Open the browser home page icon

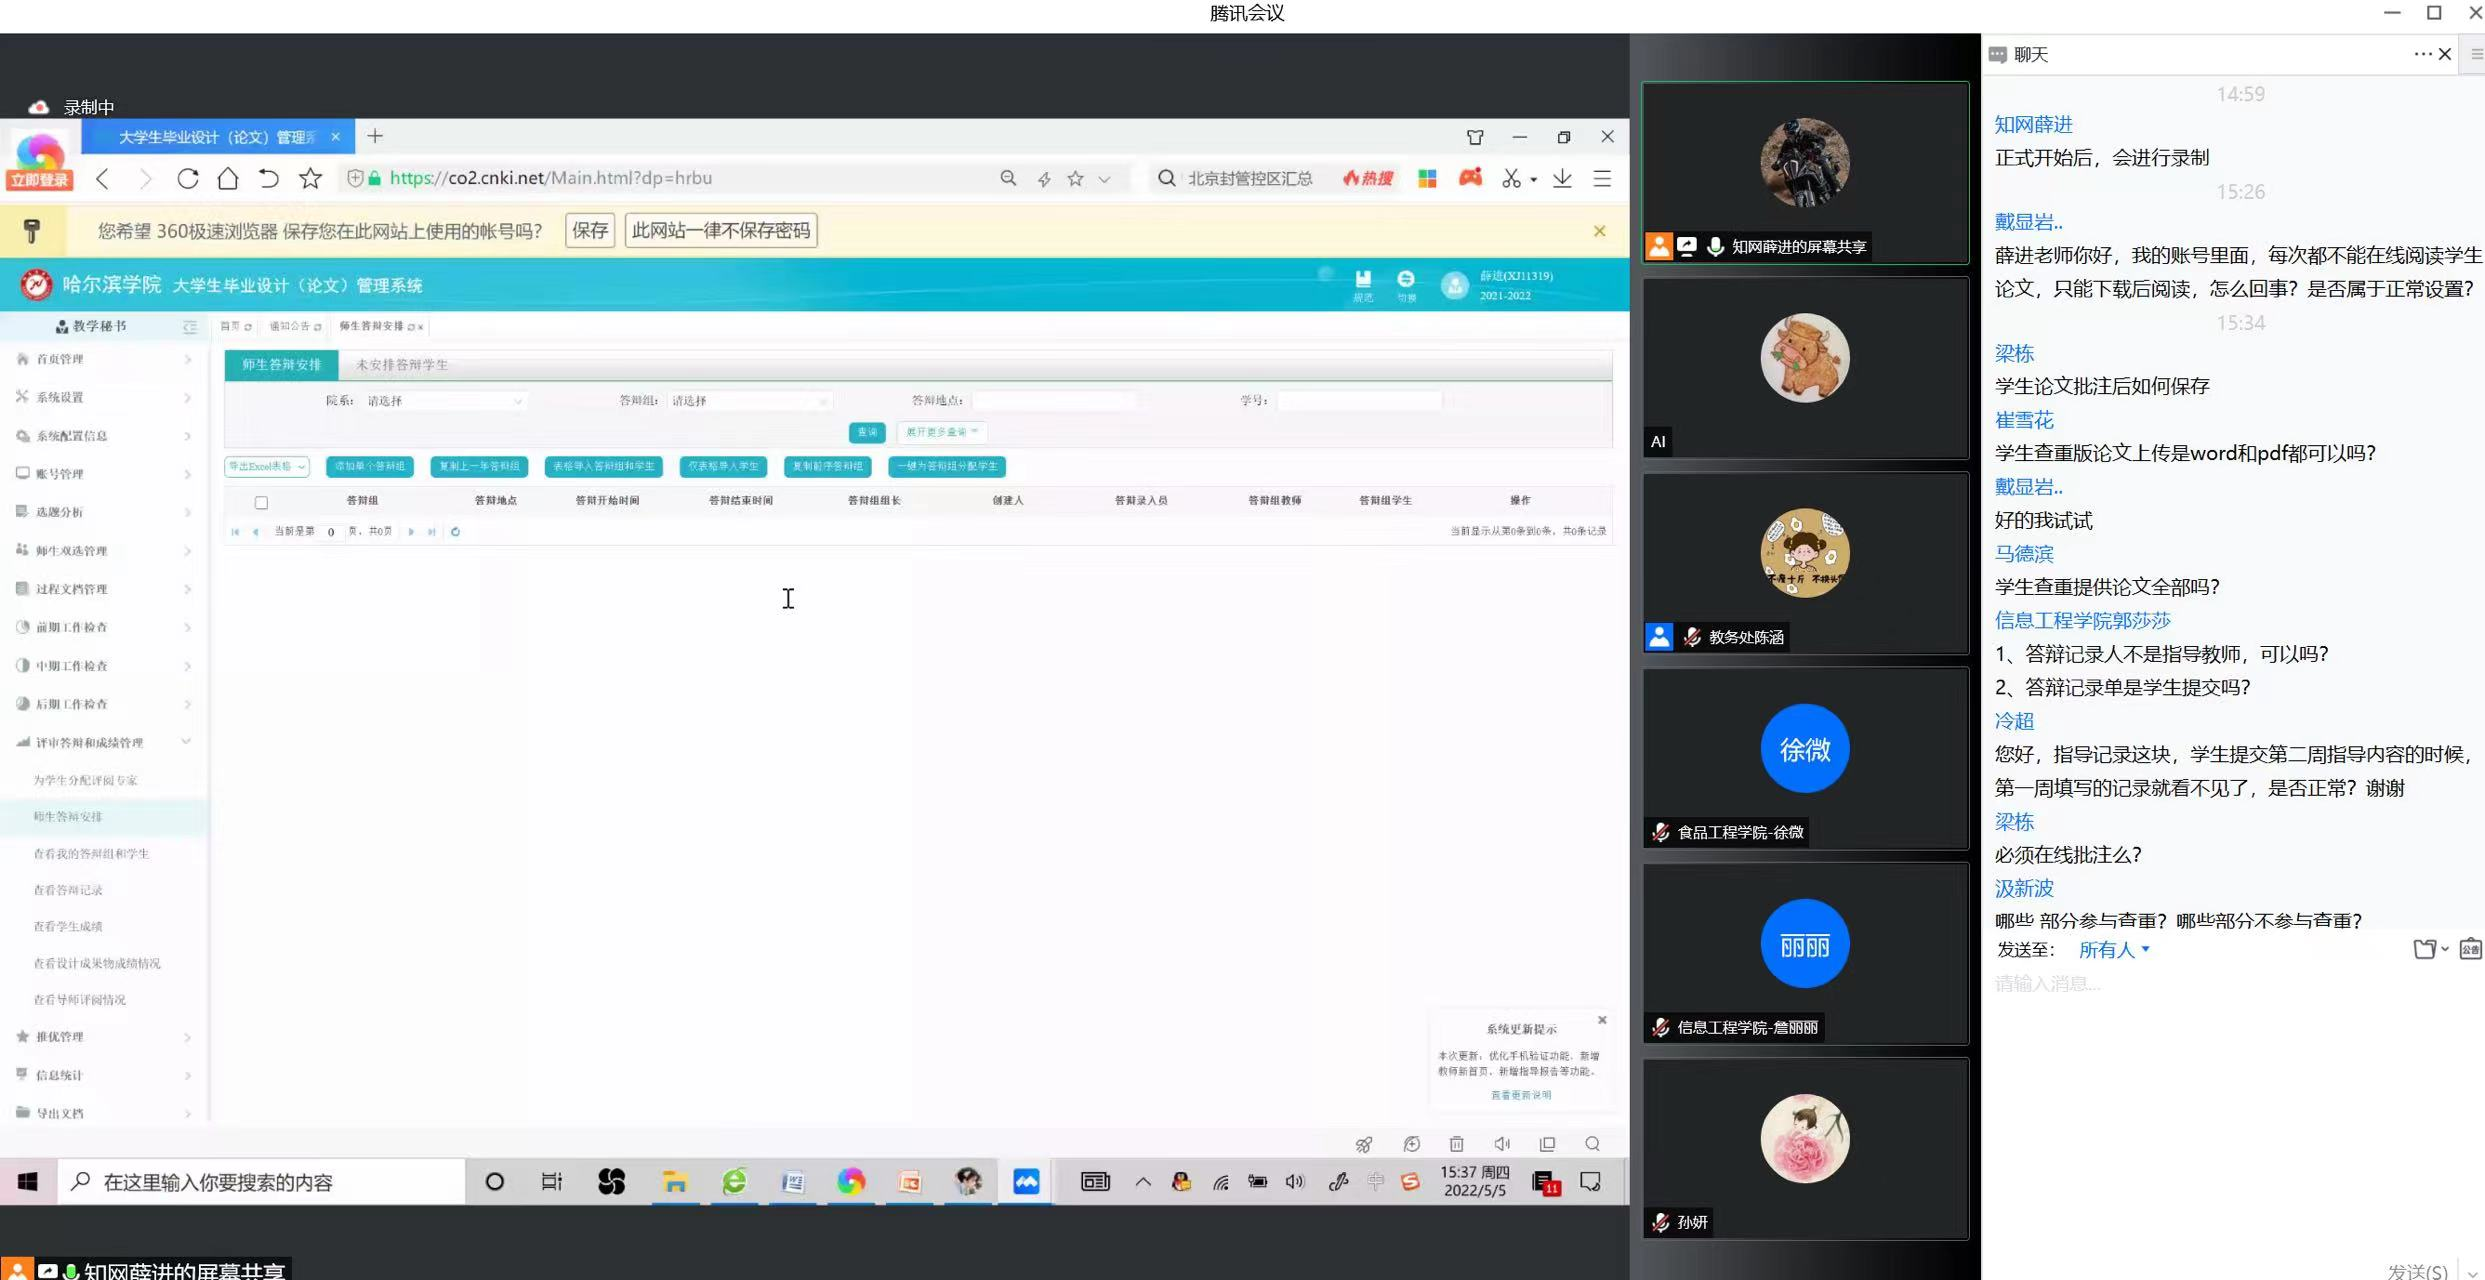pos(228,179)
